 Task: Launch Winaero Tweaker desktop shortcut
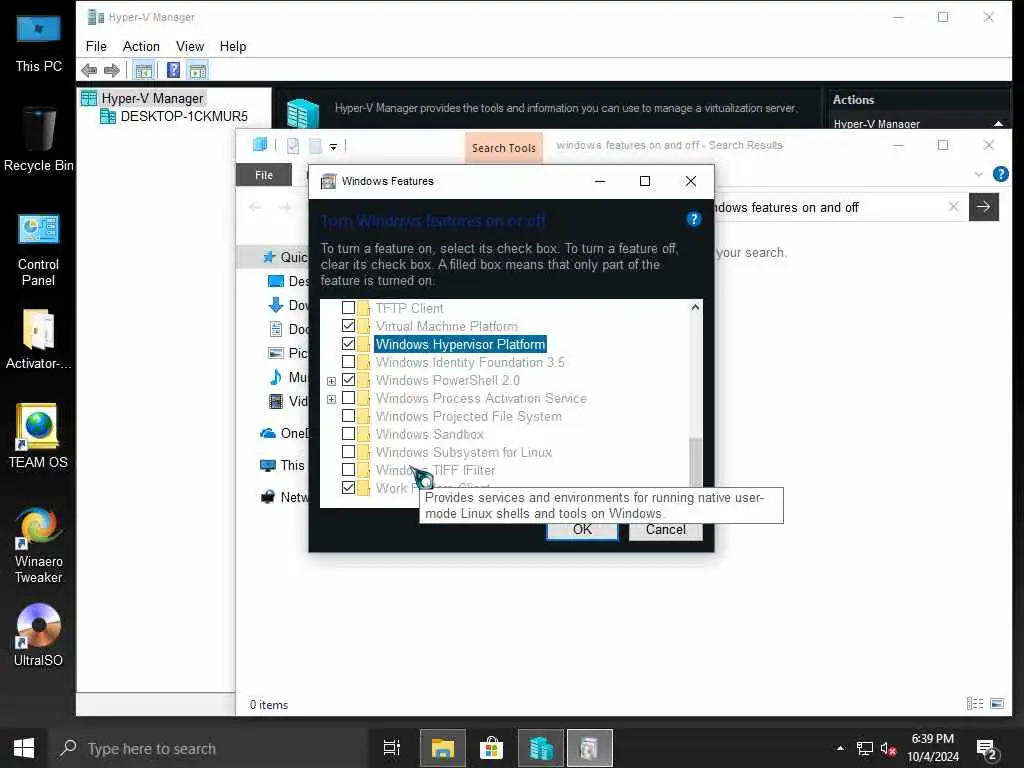(x=39, y=545)
